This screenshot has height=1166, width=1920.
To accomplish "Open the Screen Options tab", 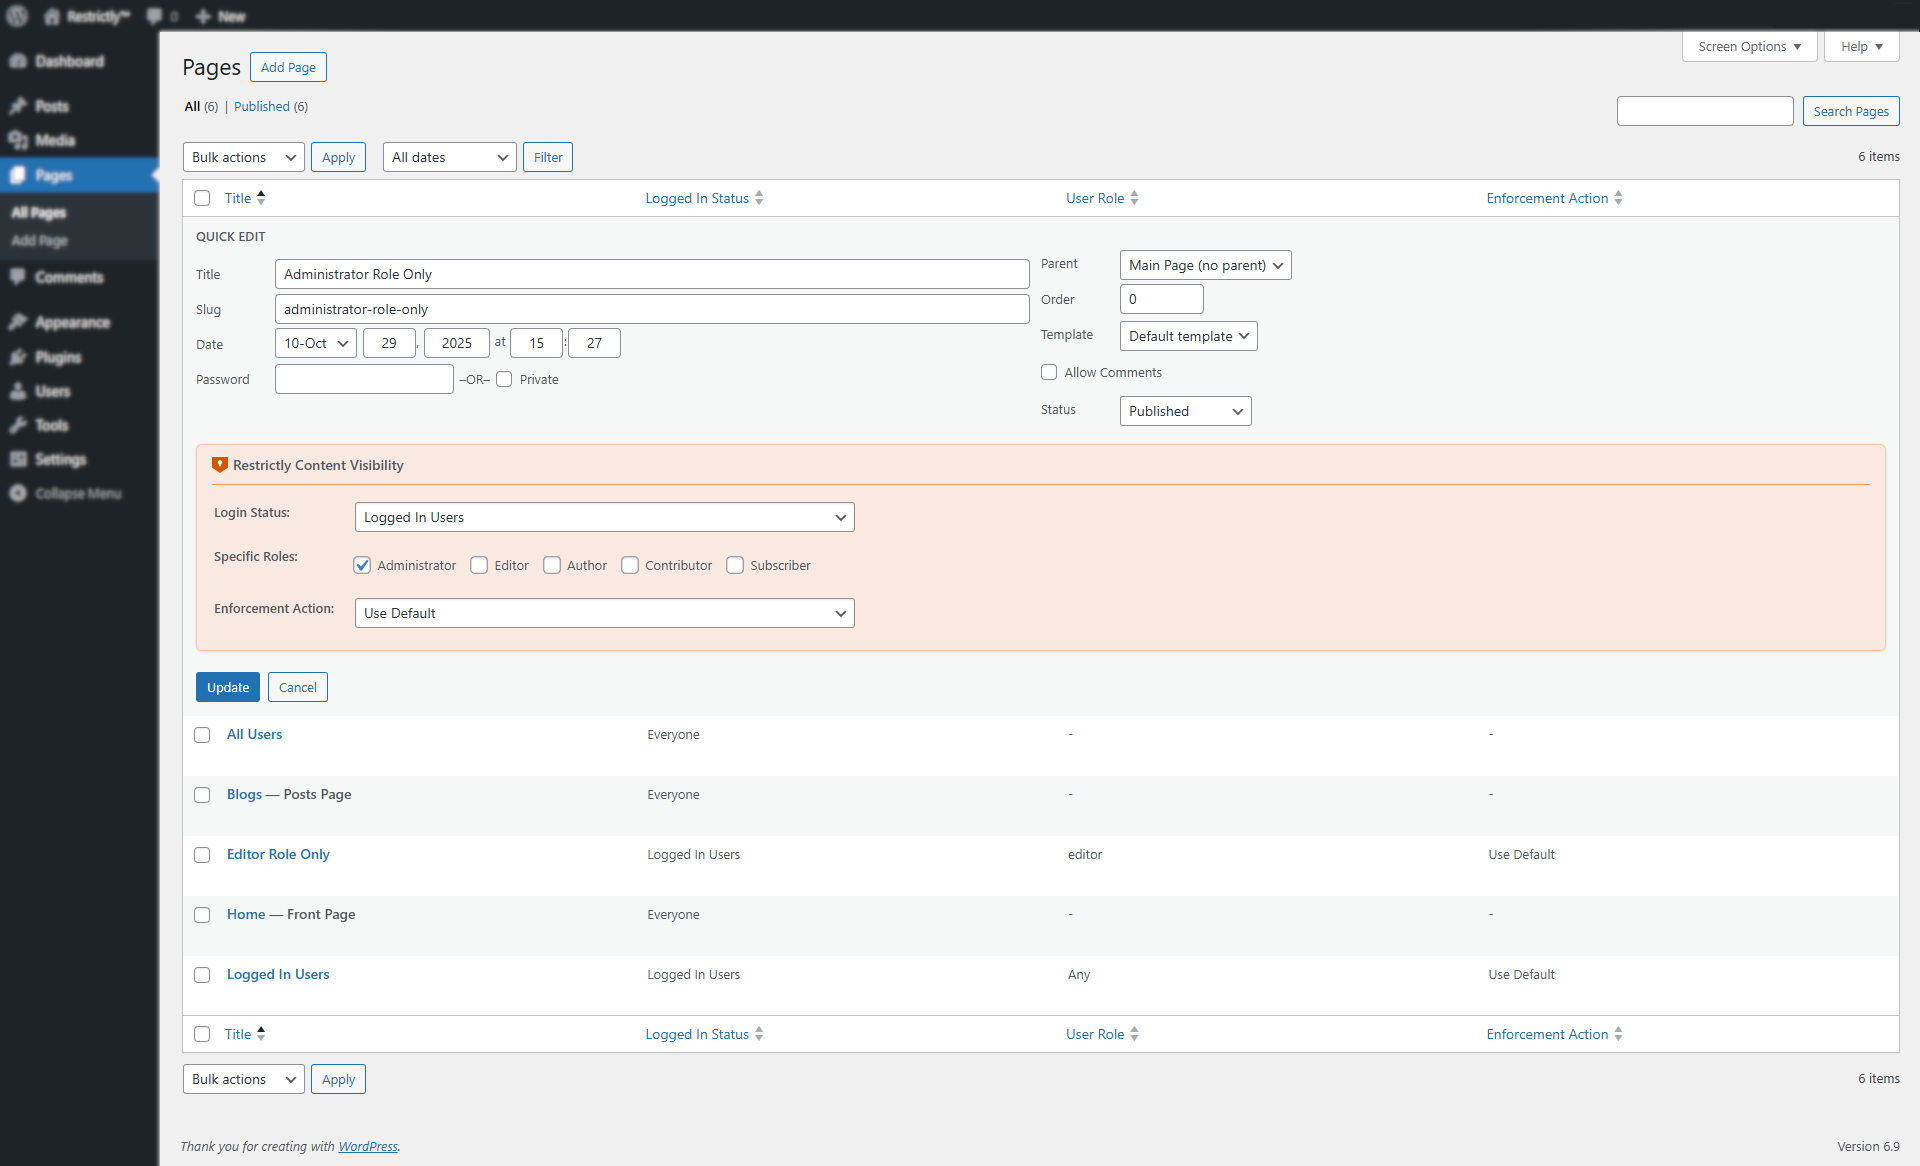I will pyautogui.click(x=1749, y=46).
